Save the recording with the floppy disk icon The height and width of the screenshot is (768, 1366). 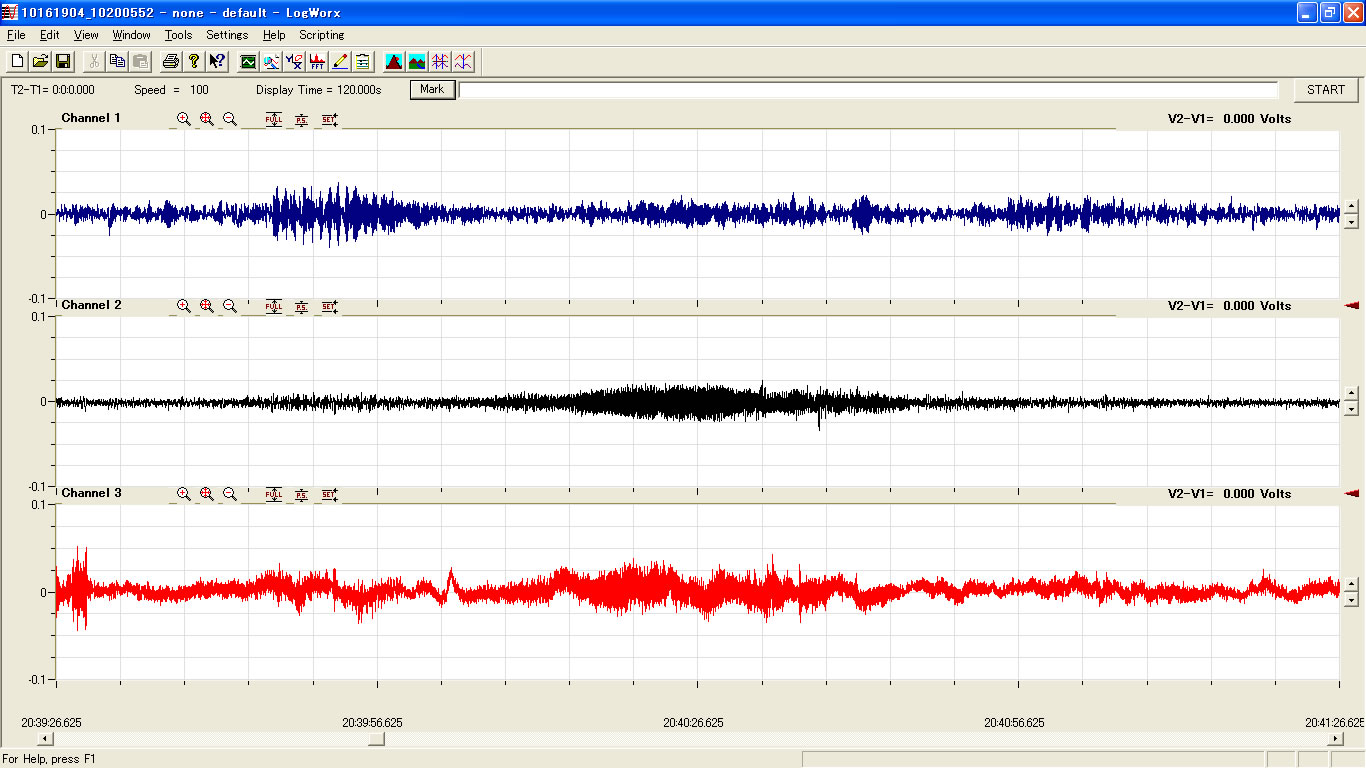[x=63, y=62]
